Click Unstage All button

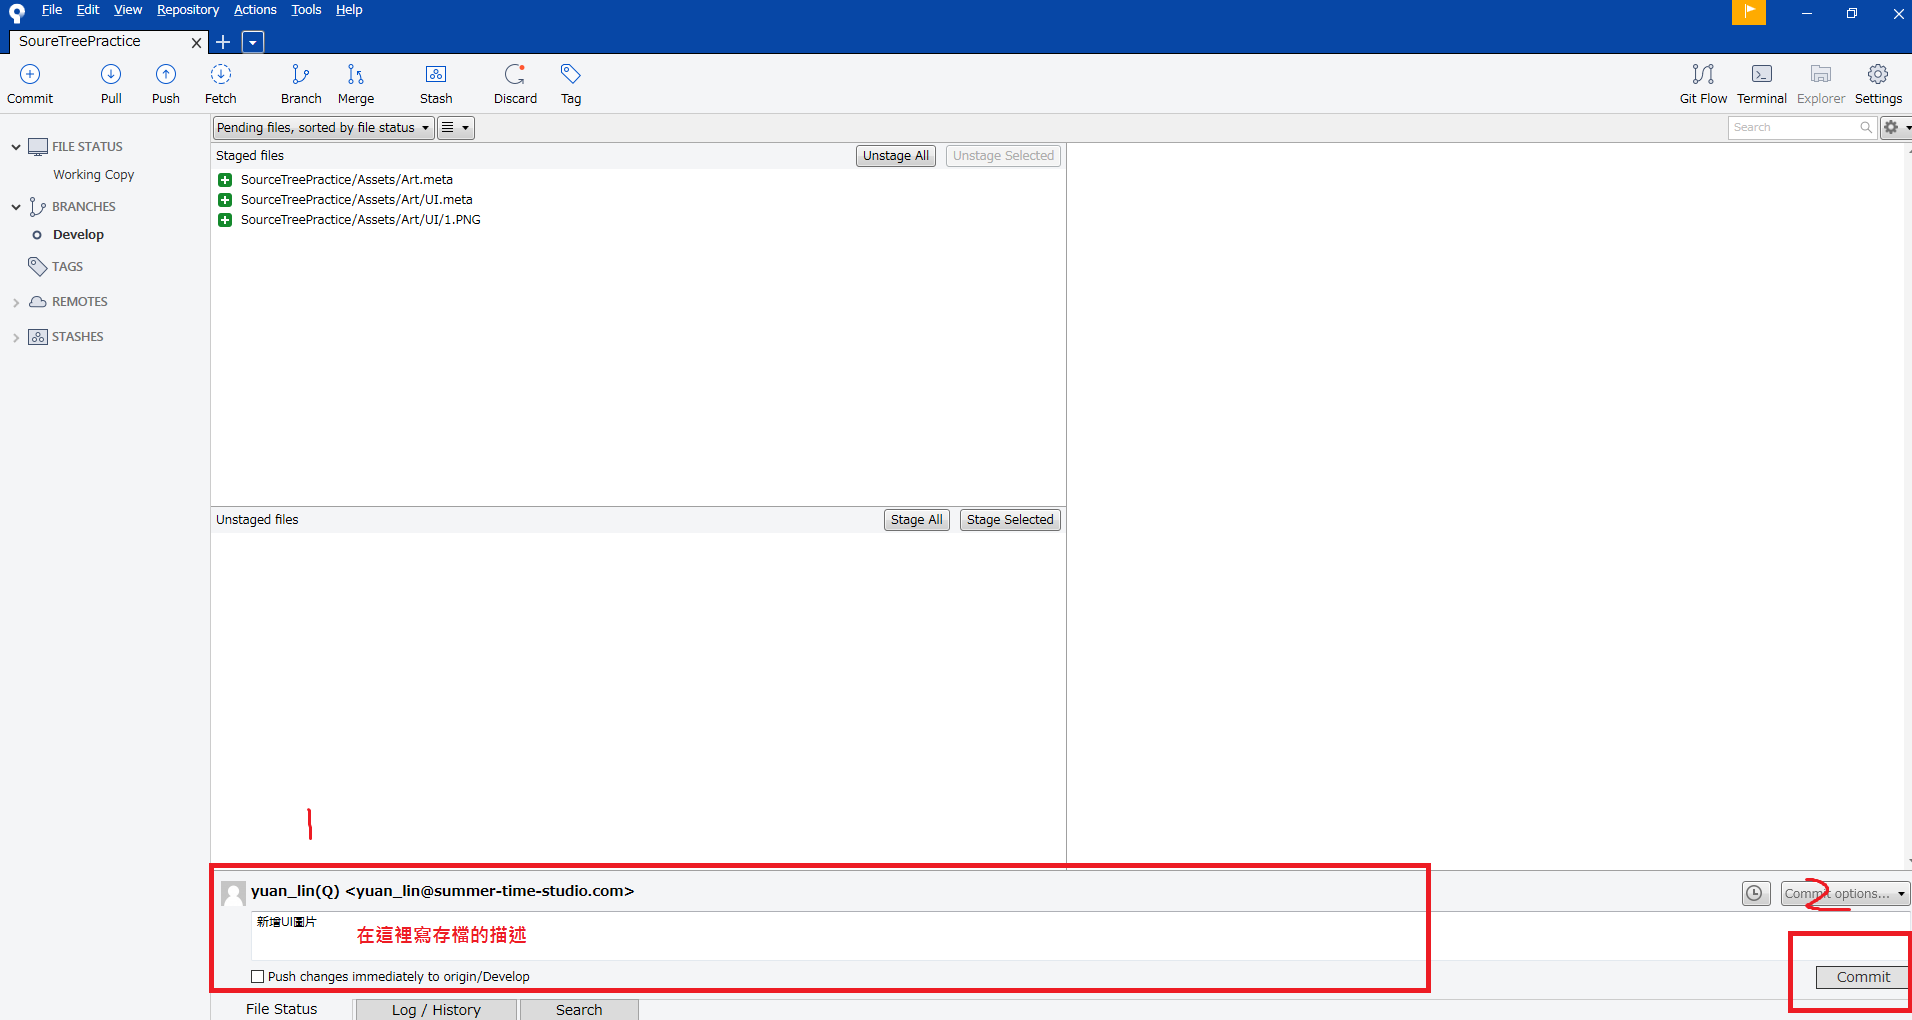pyautogui.click(x=896, y=156)
